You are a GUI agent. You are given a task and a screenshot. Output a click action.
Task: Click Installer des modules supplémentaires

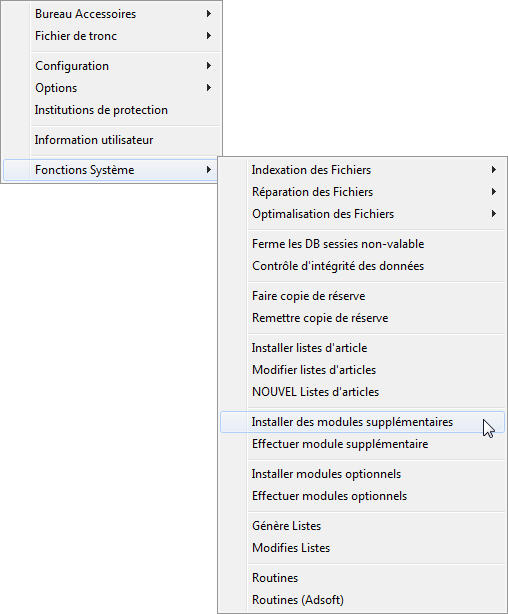pyautogui.click(x=362, y=422)
